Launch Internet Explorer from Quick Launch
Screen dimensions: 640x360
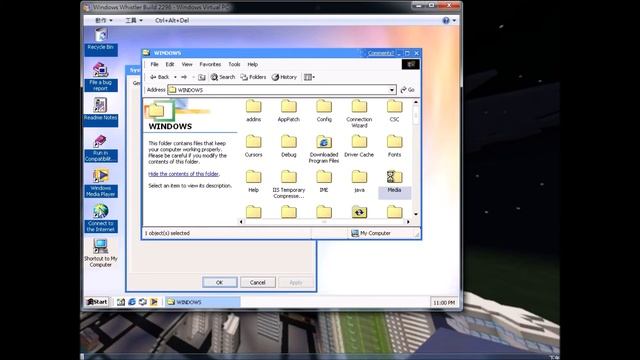pos(132,302)
